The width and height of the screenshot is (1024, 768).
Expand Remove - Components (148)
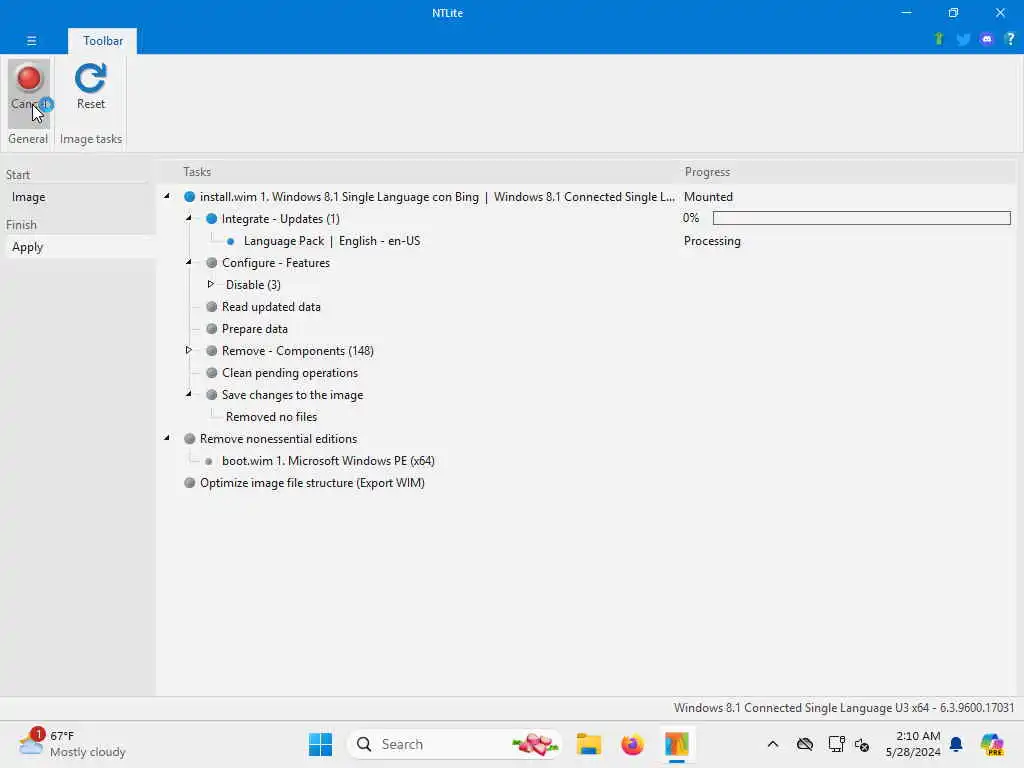[x=189, y=350]
